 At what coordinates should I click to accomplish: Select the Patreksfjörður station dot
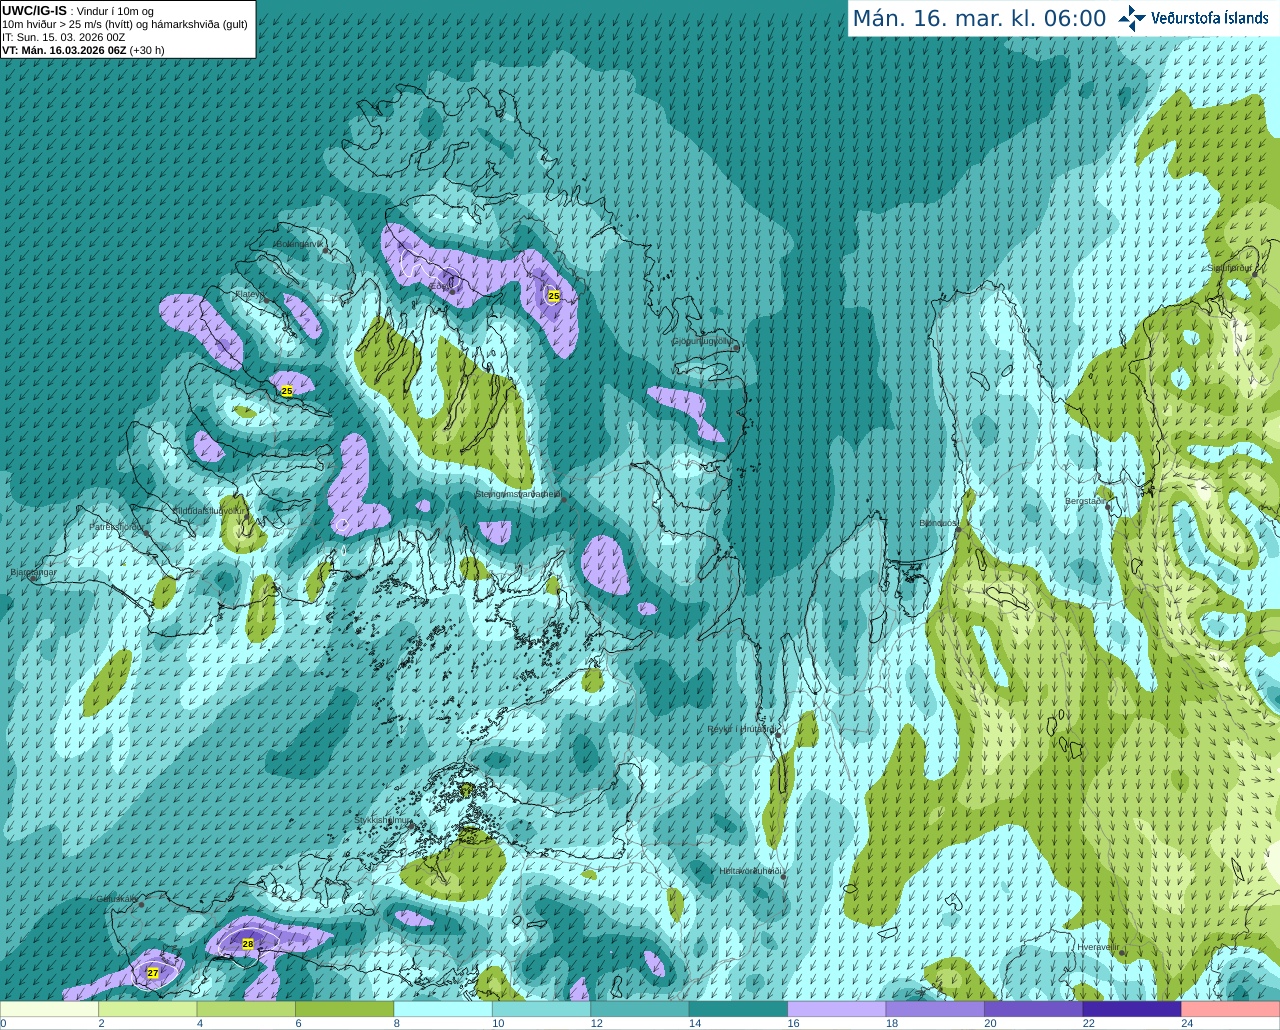coord(147,532)
